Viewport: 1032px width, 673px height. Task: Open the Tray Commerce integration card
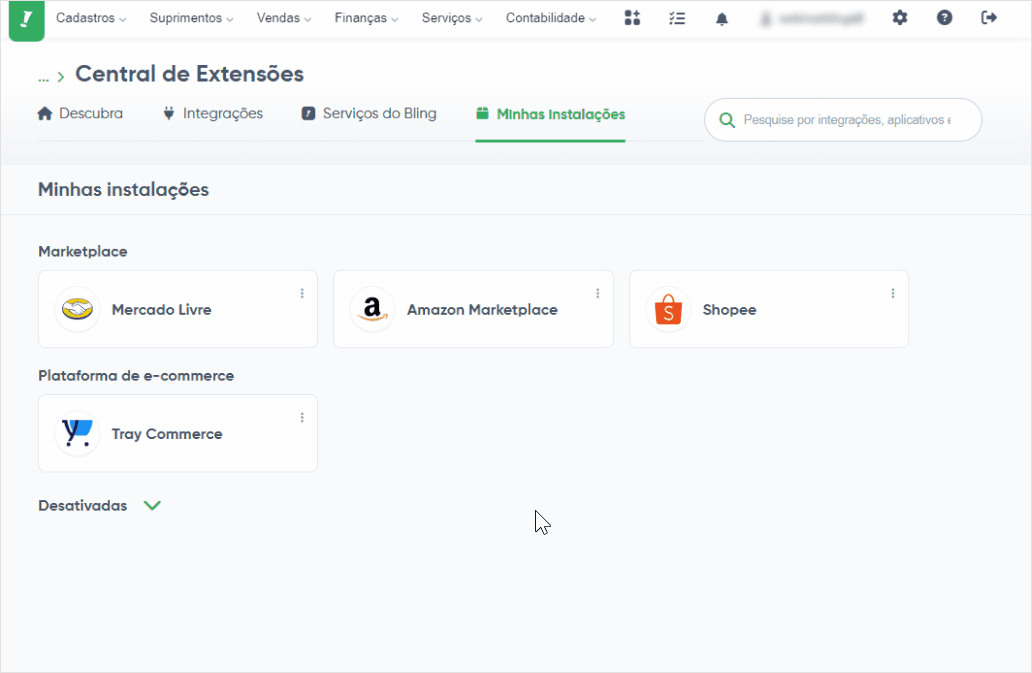178,434
